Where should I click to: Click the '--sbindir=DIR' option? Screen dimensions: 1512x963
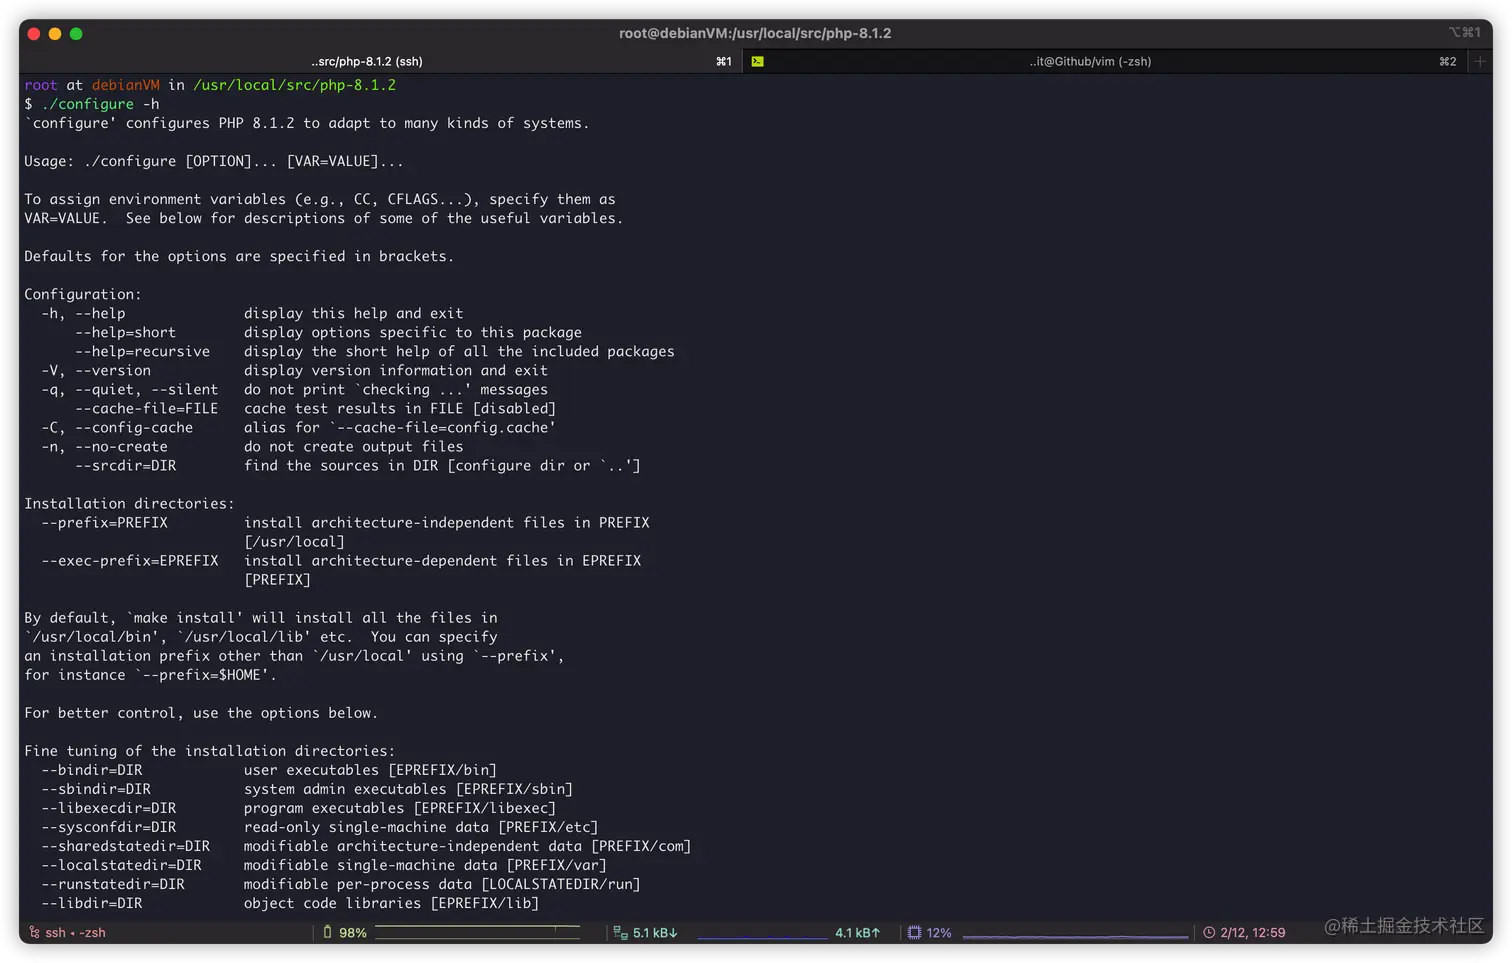(96, 788)
